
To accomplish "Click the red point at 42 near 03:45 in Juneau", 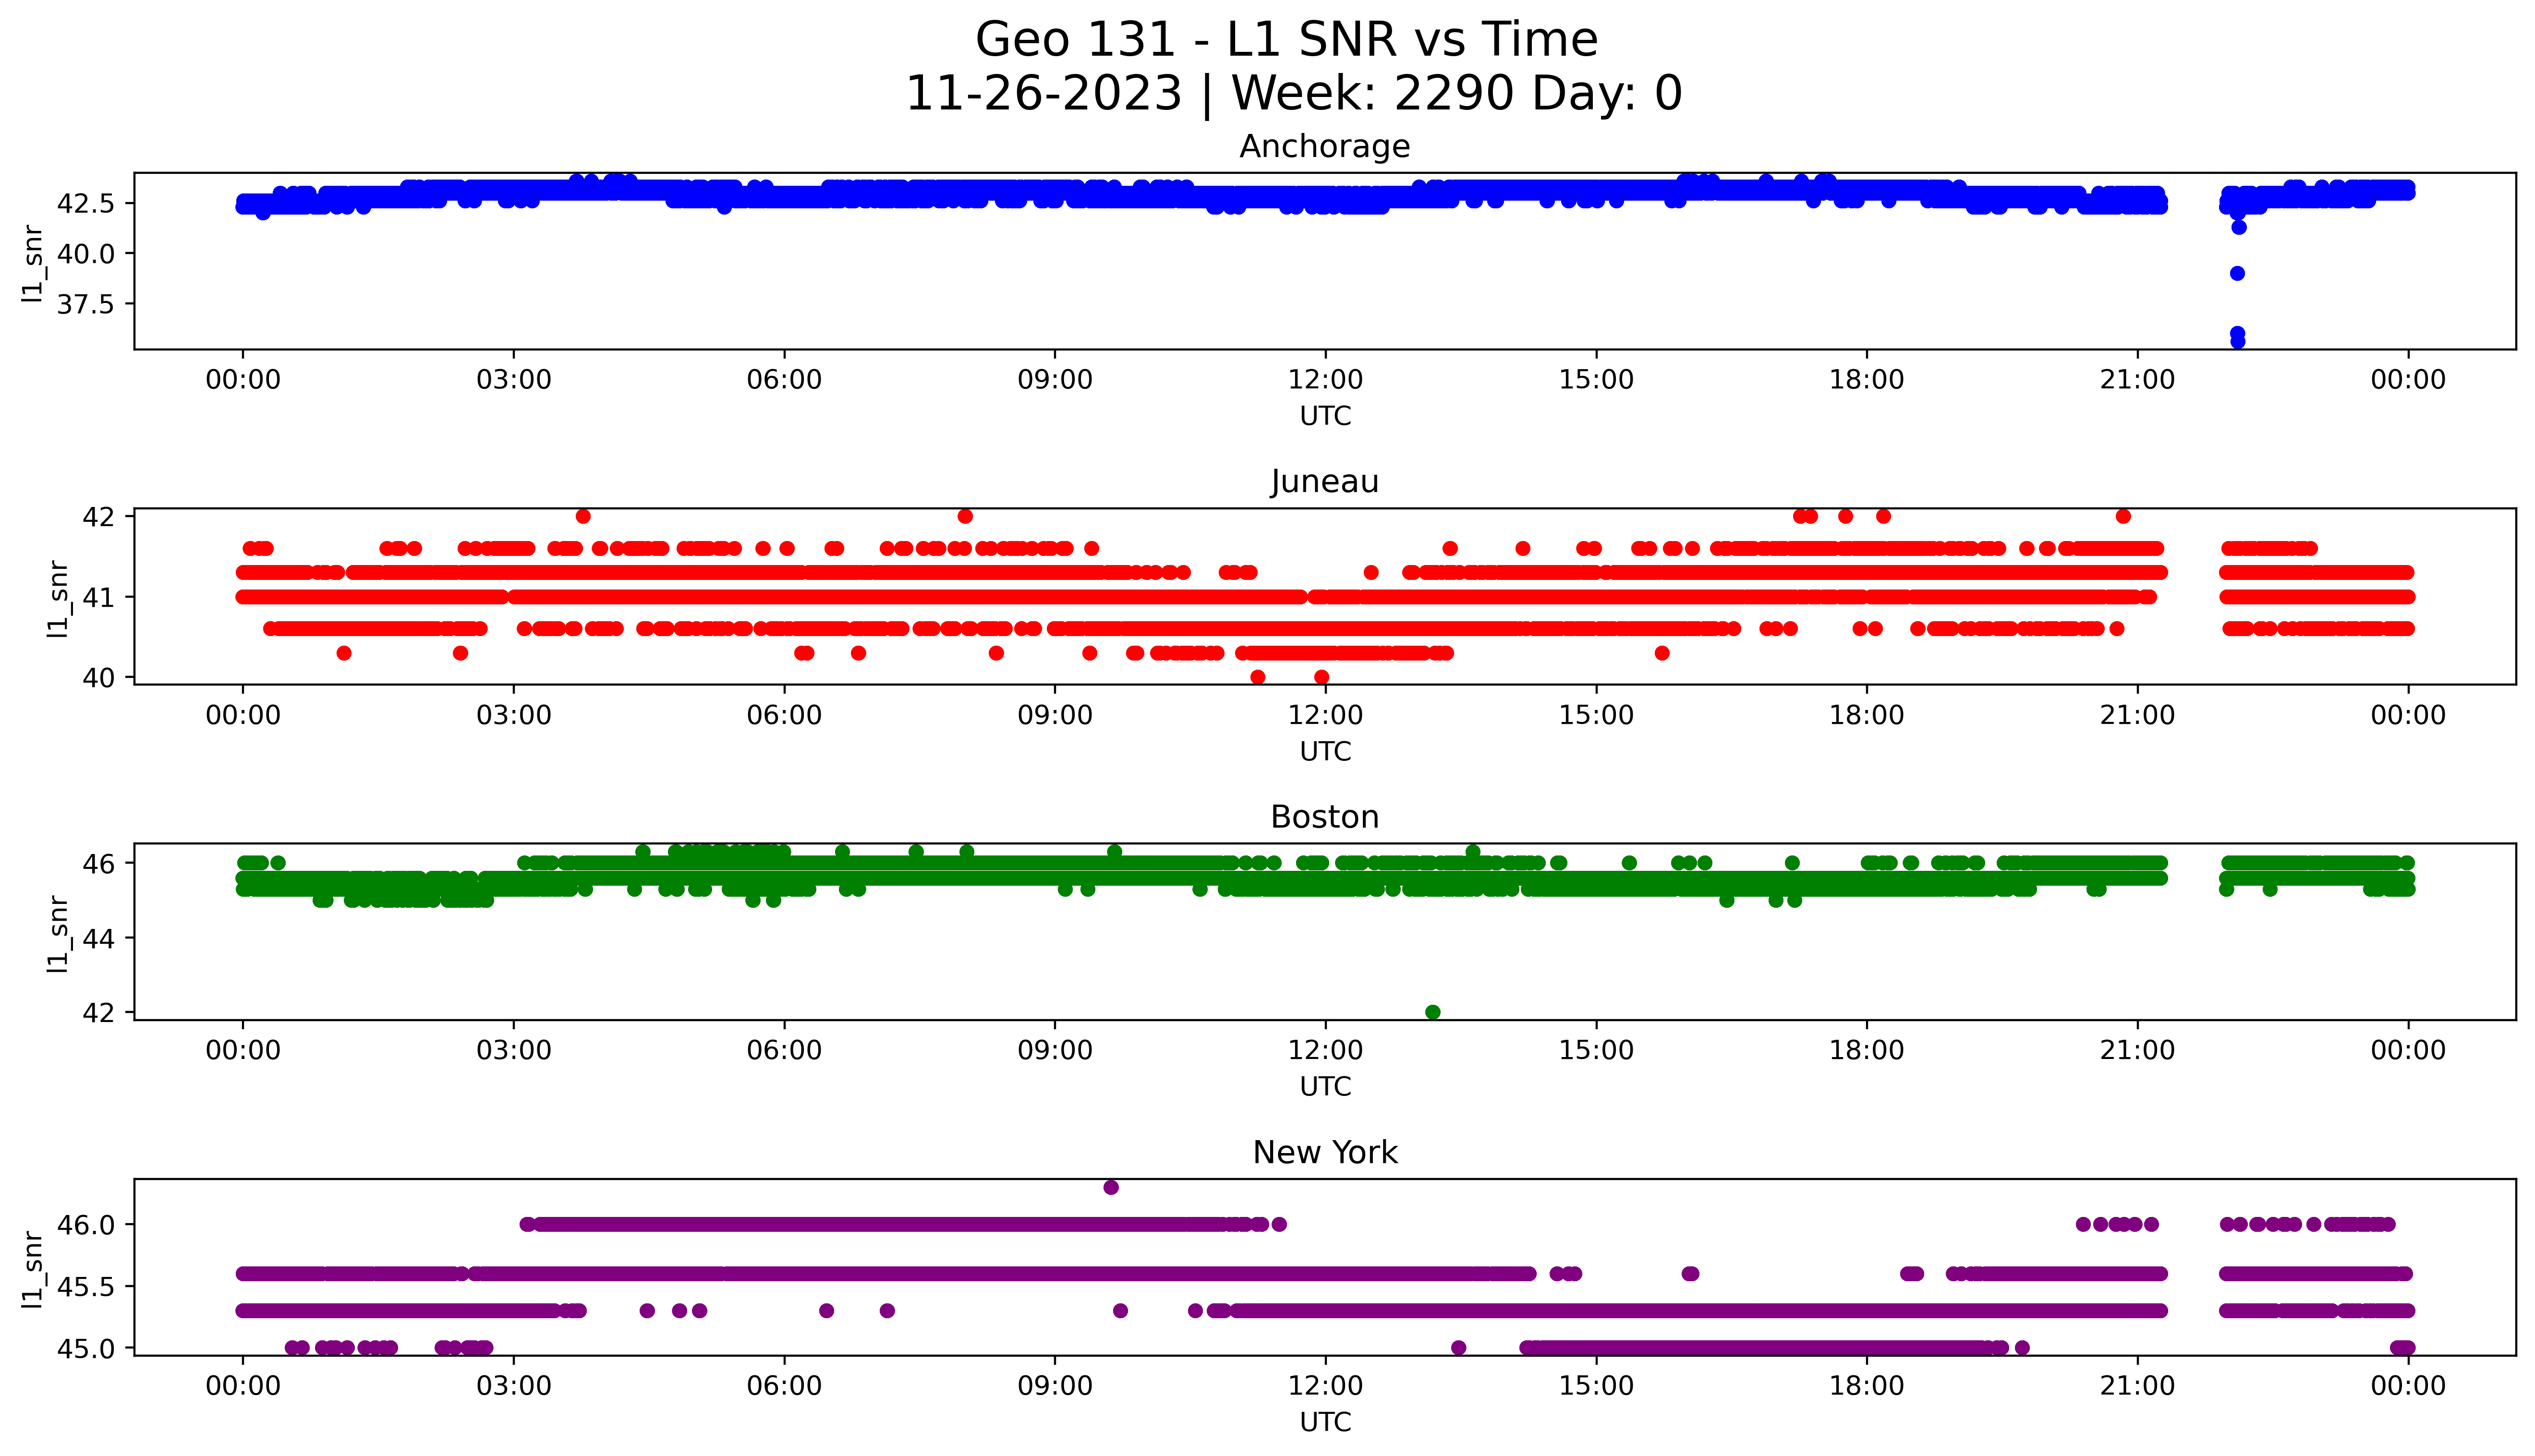I will click(x=583, y=516).
